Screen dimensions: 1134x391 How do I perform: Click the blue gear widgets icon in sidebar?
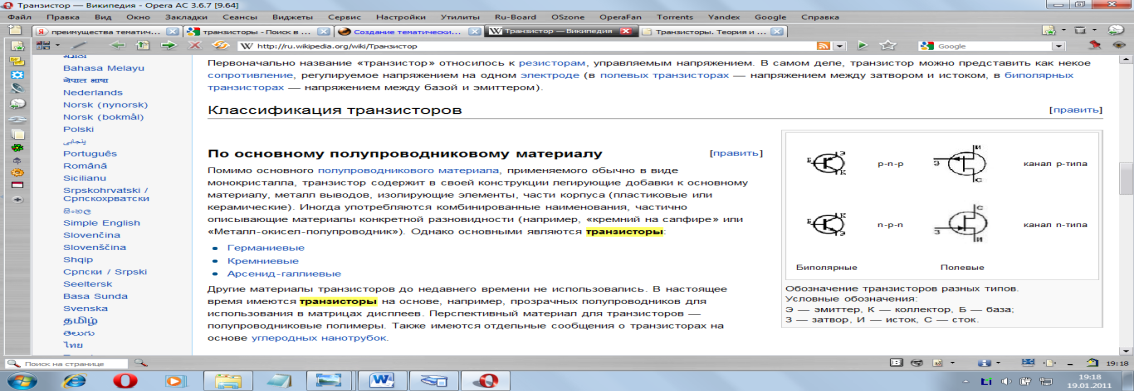17,75
